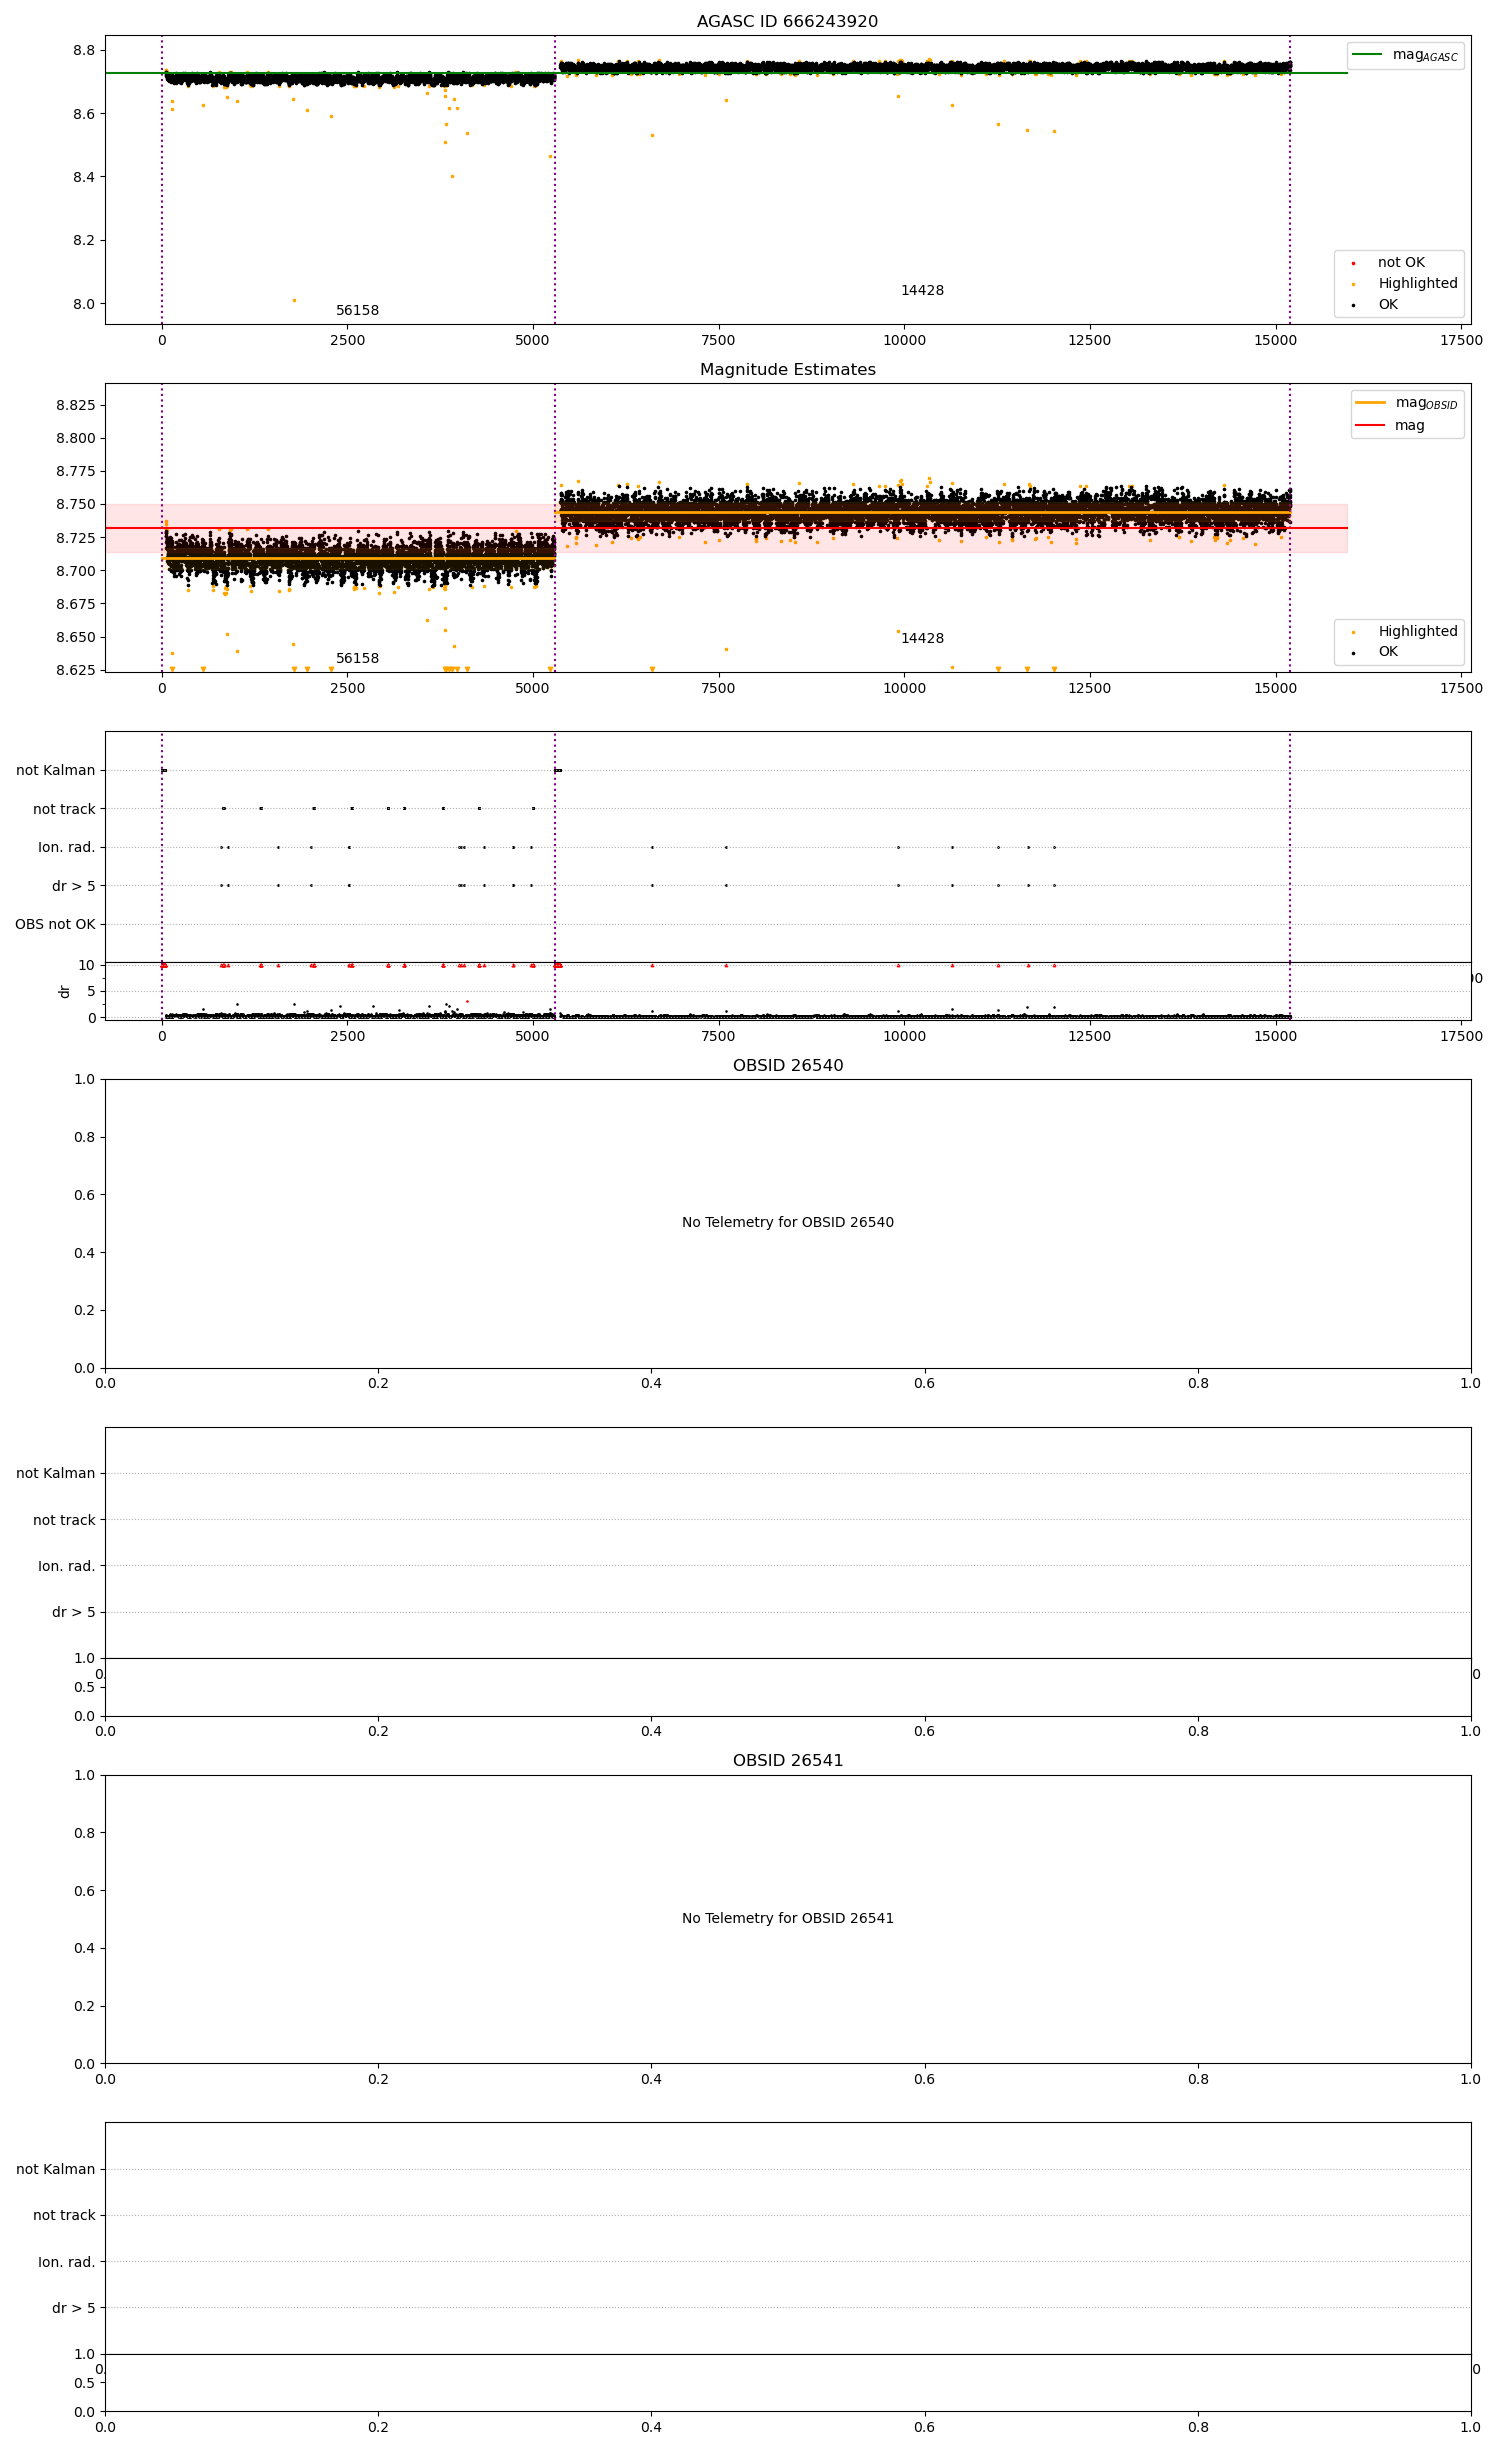1500x2450 pixels.
Task: Click the 'OBS not OK' axis label
Action: pyautogui.click(x=55, y=925)
